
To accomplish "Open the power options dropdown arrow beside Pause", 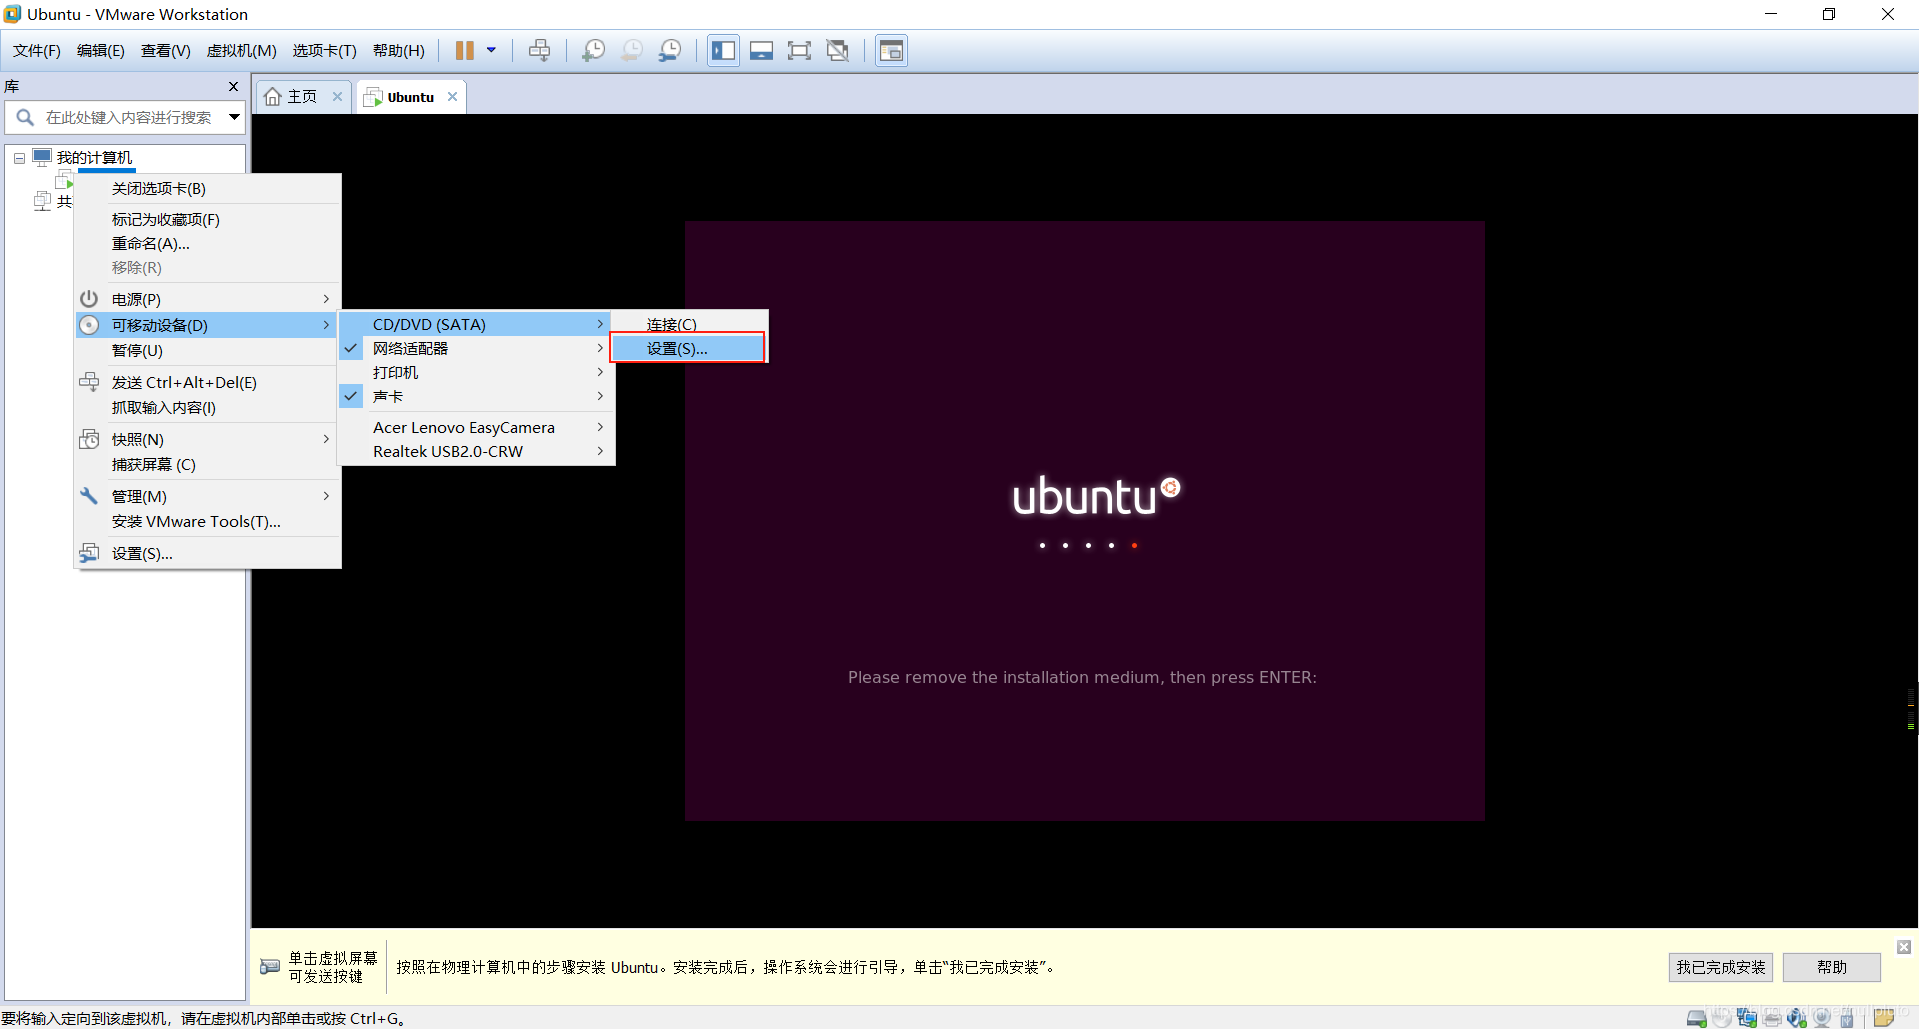I will click(491, 50).
